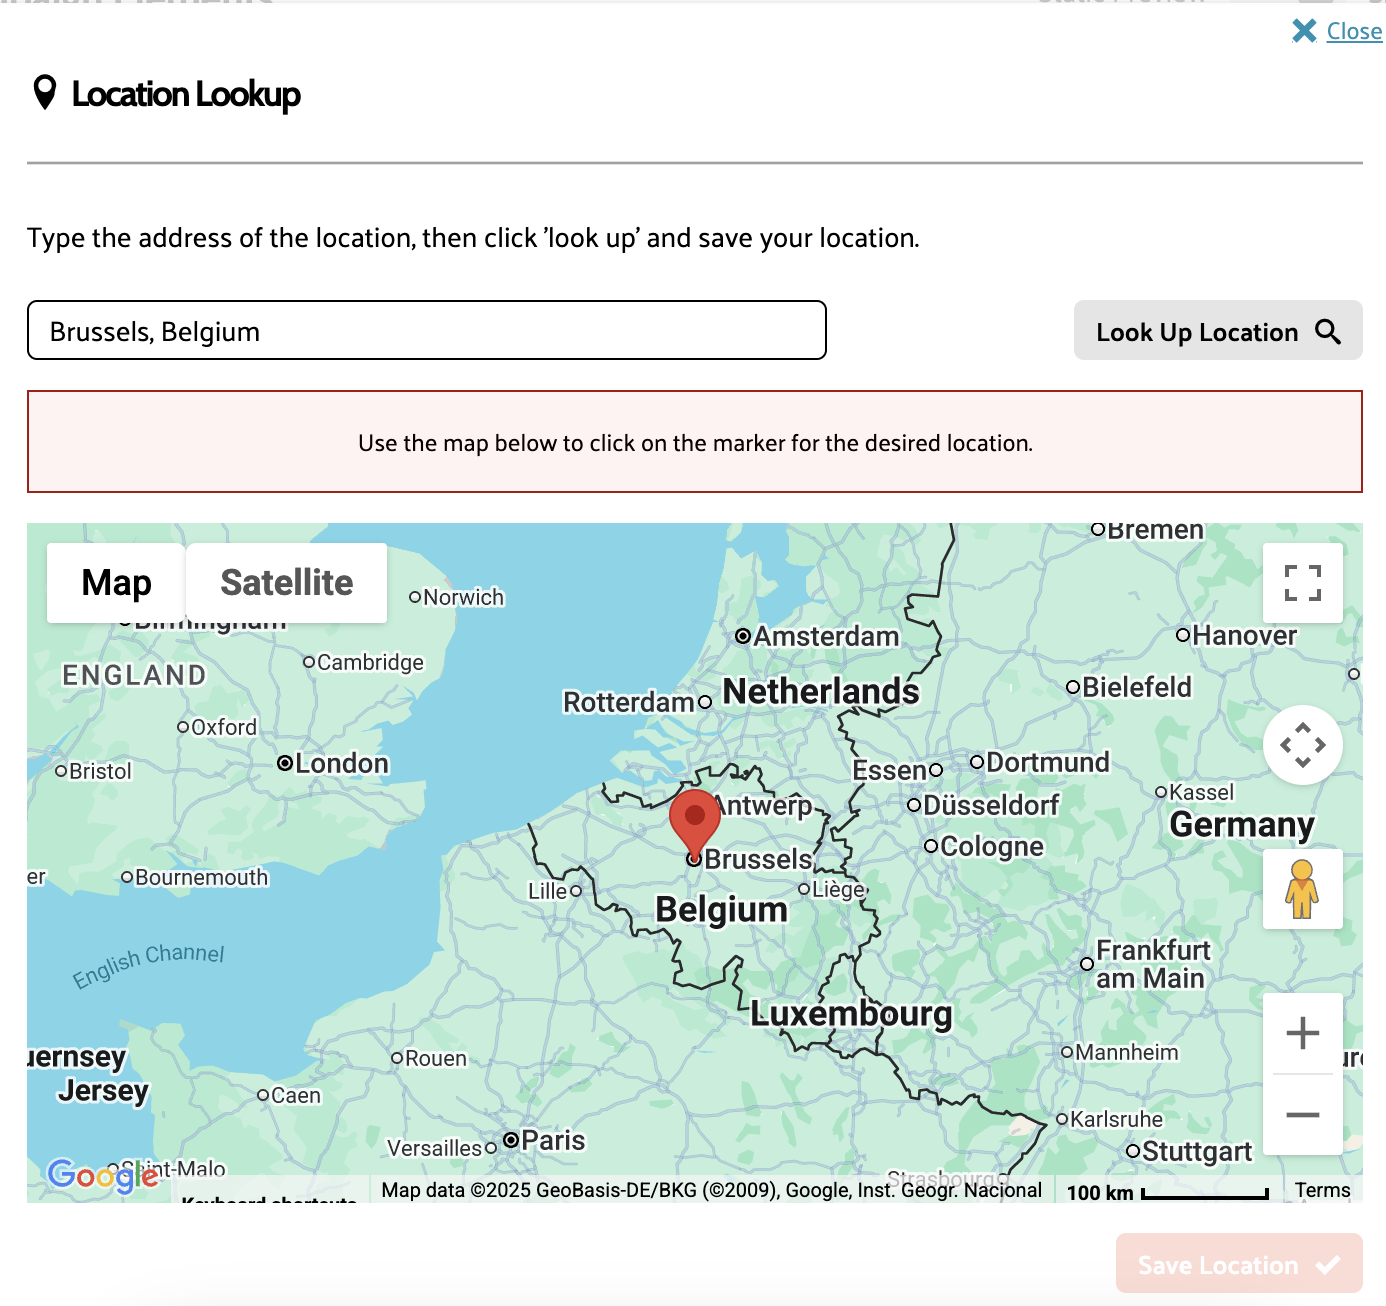The image size is (1386, 1306).
Task: Click the Amsterdam city label
Action: (x=825, y=637)
